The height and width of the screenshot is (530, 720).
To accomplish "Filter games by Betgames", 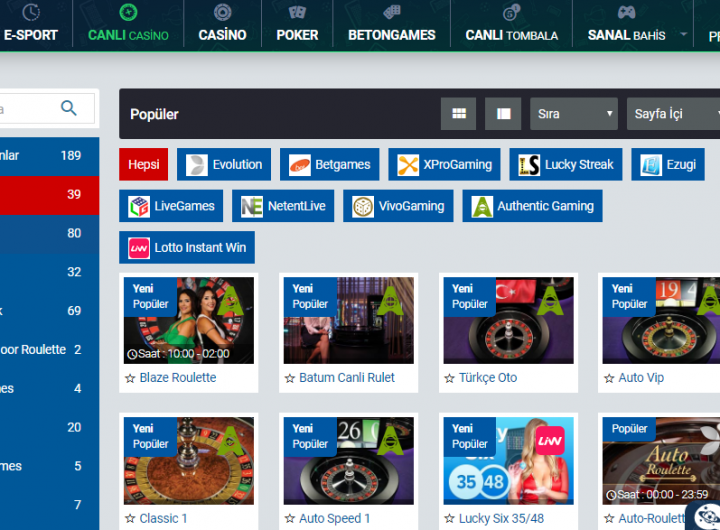I will pos(330,164).
